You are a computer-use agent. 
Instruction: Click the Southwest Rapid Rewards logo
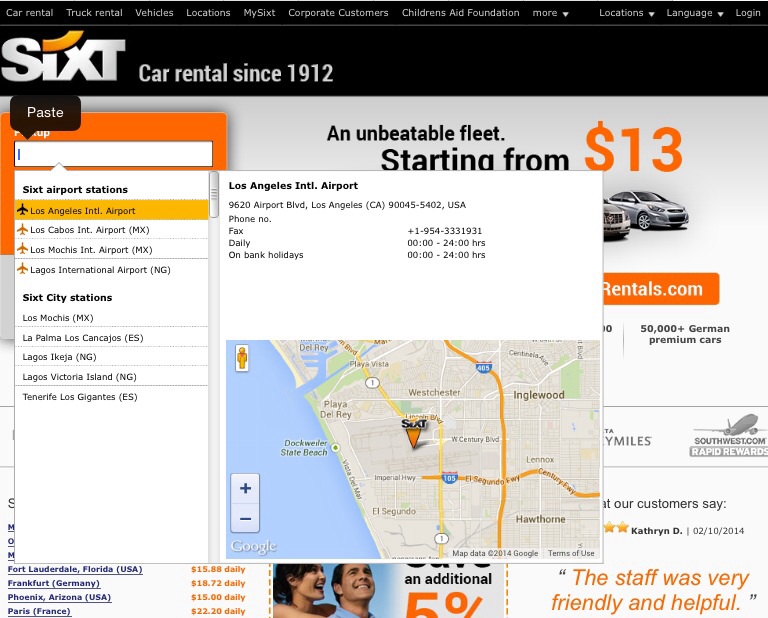coord(729,436)
